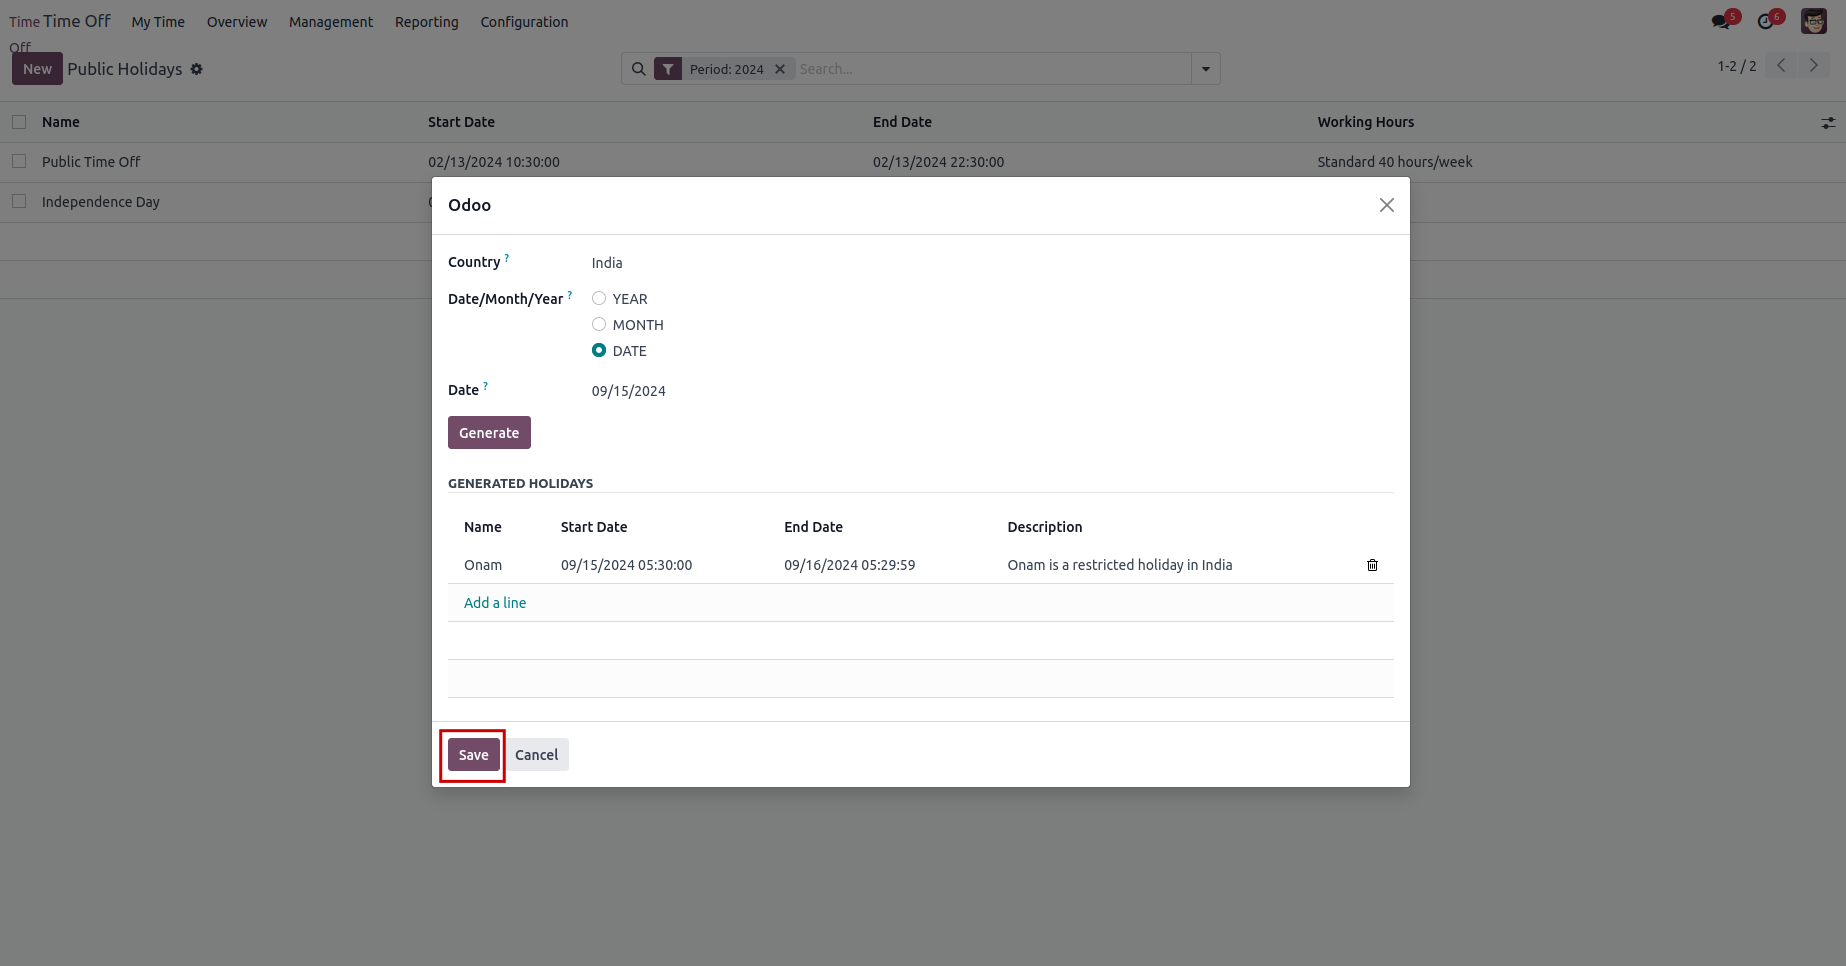Screen dimensions: 1846x966
Task: Go to the previous page arrow
Action: pyautogui.click(x=1782, y=65)
